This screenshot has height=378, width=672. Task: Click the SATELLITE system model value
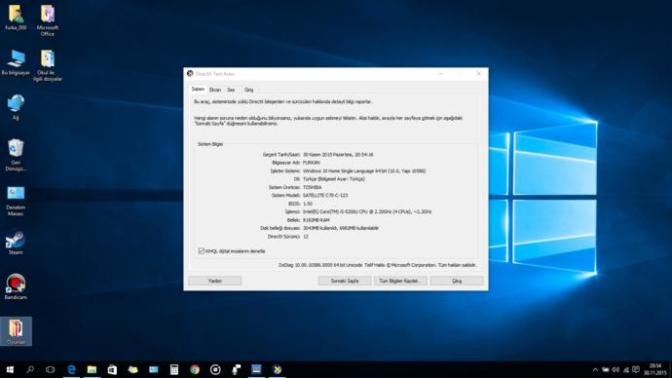325,195
